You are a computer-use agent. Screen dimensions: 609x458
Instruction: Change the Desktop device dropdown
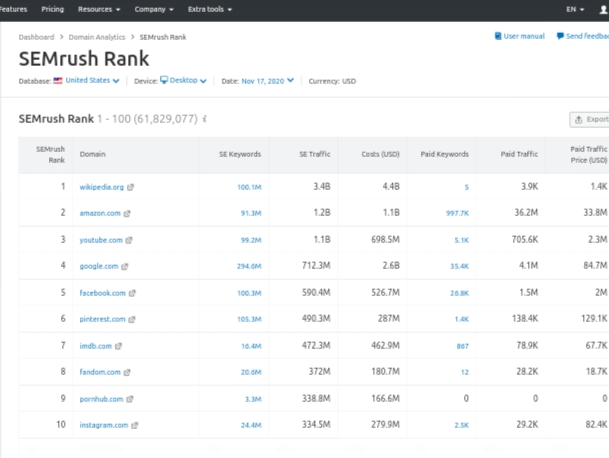pyautogui.click(x=184, y=81)
